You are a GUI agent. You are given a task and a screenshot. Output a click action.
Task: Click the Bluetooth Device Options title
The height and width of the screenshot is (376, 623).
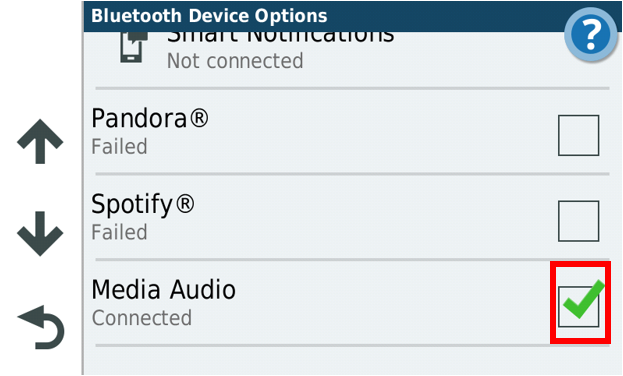pyautogui.click(x=209, y=16)
